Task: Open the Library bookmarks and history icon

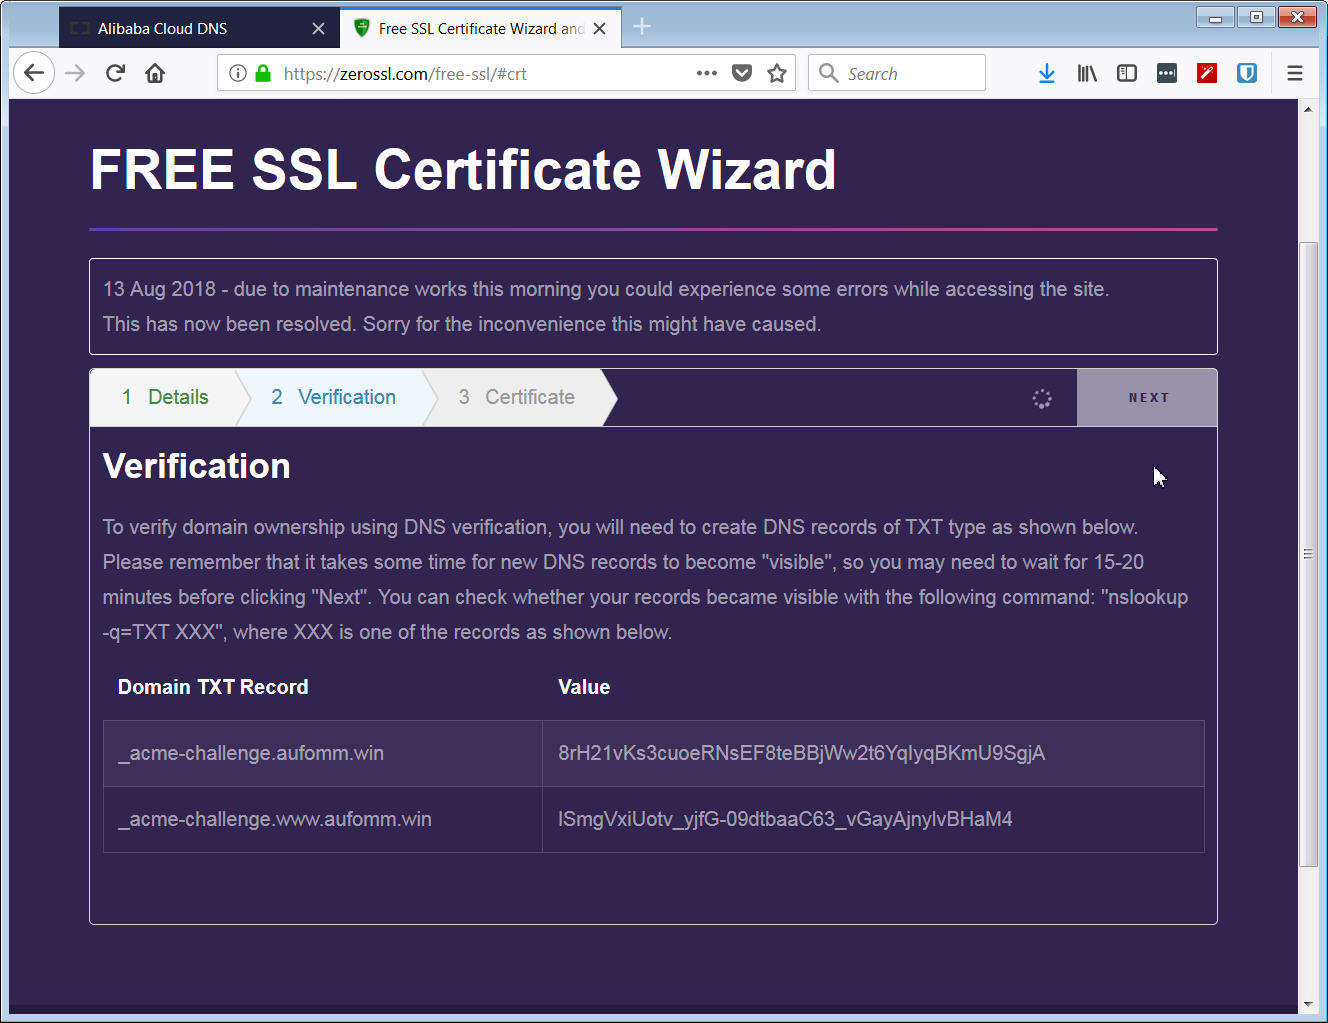Action: [1087, 73]
